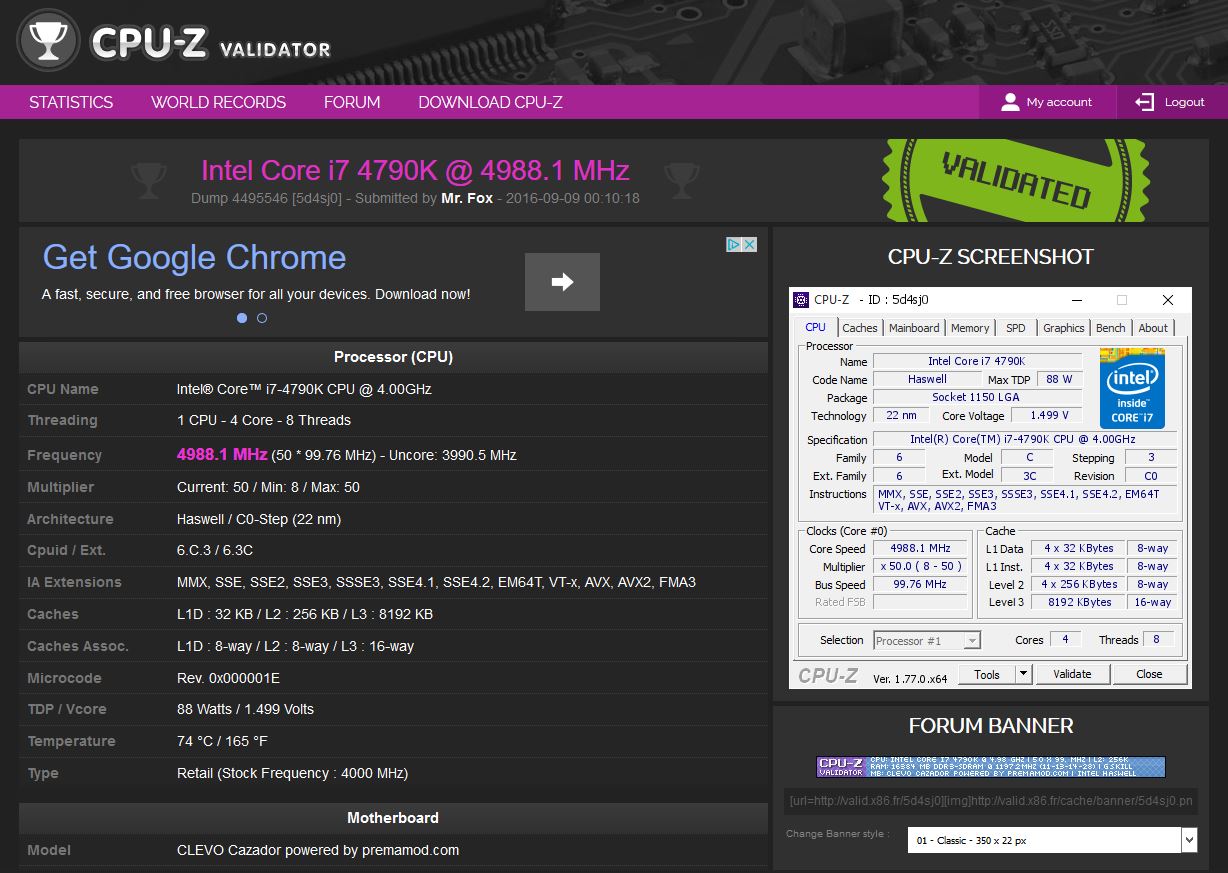This screenshot has width=1228, height=873.
Task: Click the Core Voltage 1.499 V field in CPU-Z
Action: click(x=1046, y=415)
